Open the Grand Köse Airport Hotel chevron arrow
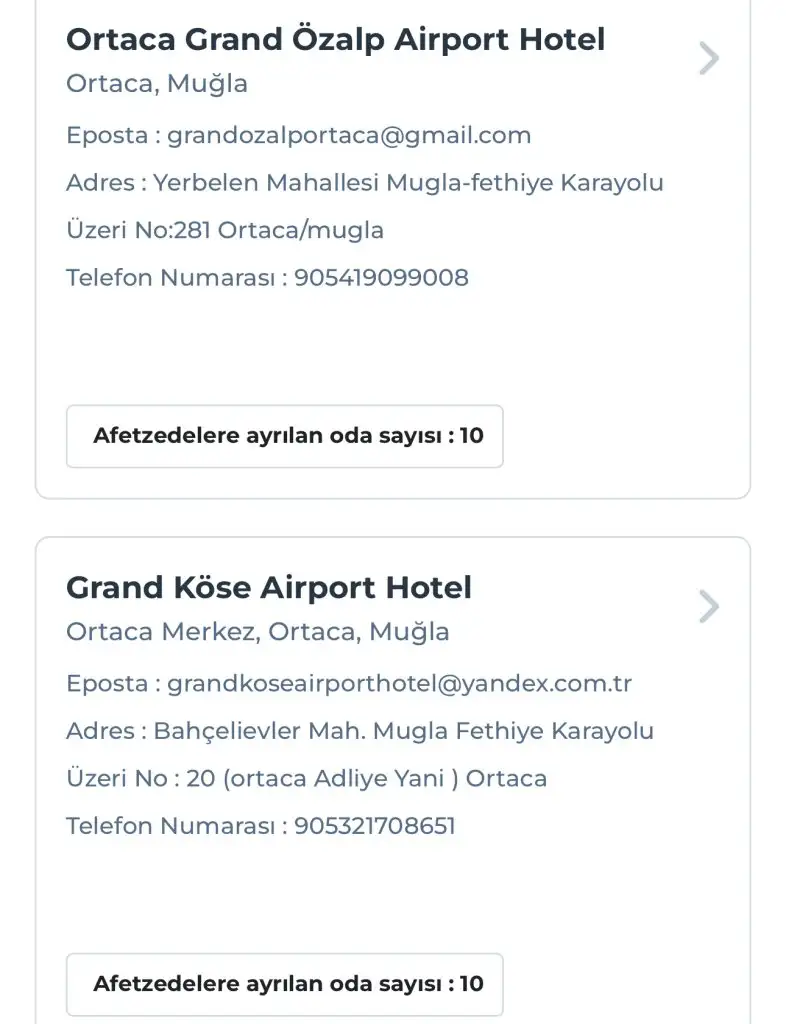 tap(708, 606)
